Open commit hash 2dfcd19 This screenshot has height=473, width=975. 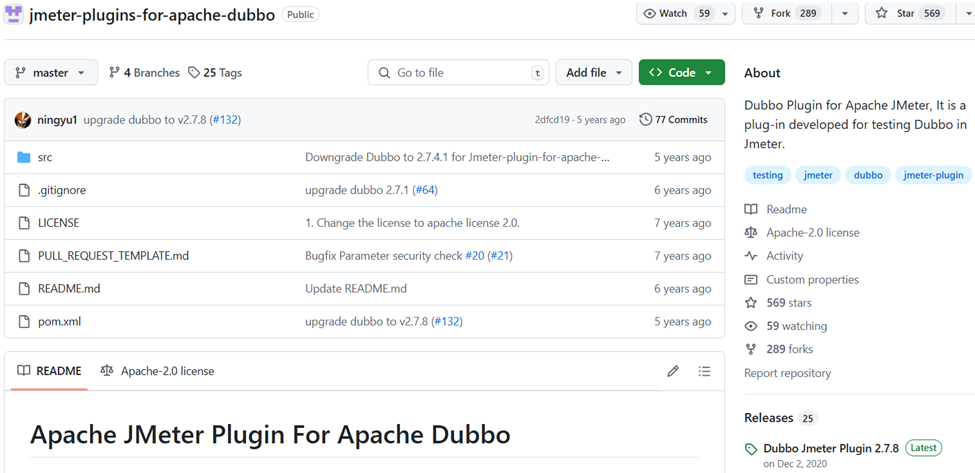tap(552, 120)
